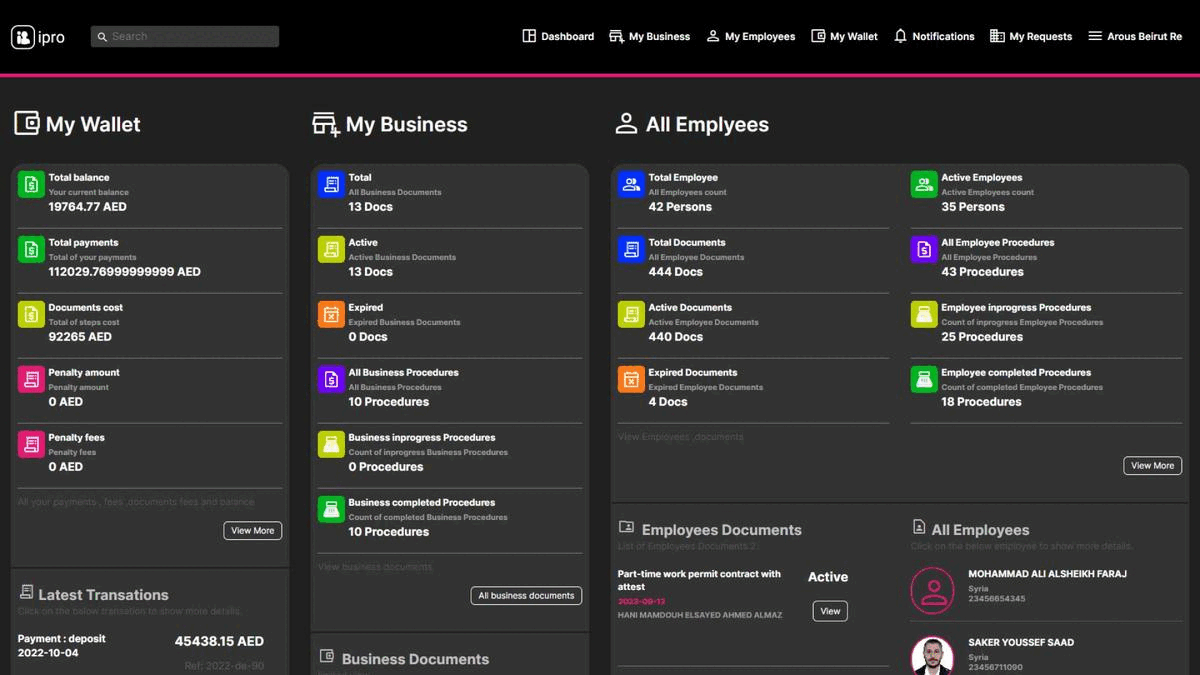Go to My Employees in navigation
Image resolution: width=1200 pixels, height=675 pixels.
[x=750, y=36]
